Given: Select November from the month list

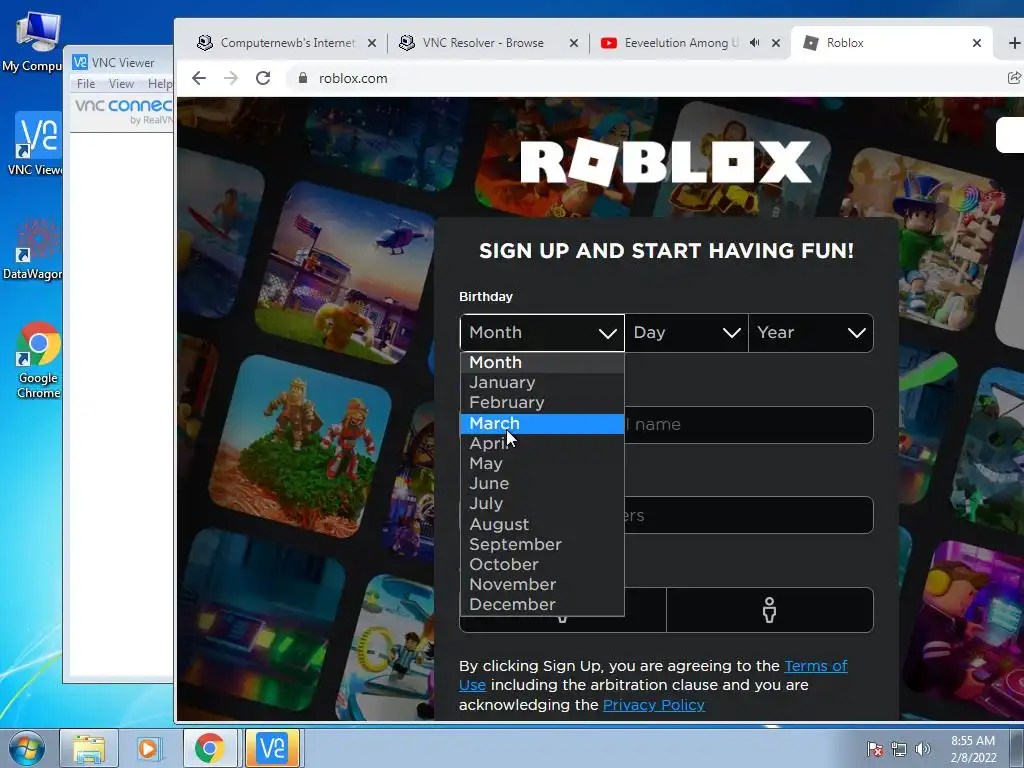Looking at the screenshot, I should (x=542, y=585).
